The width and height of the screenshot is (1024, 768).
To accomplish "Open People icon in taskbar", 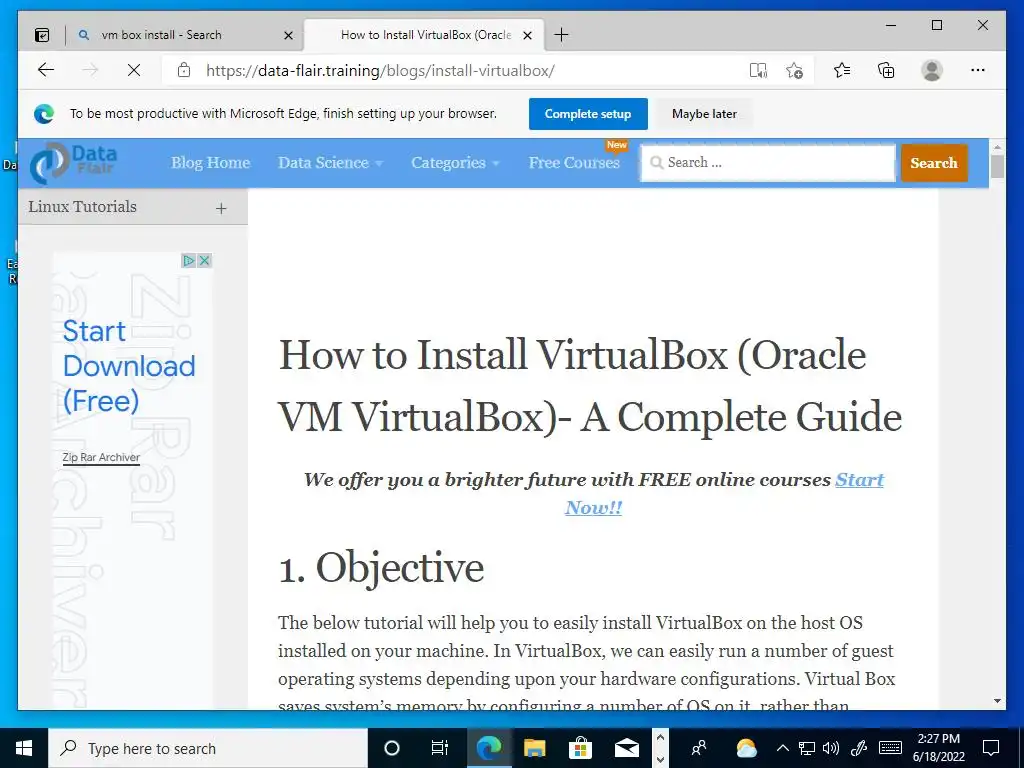I will (x=699, y=748).
